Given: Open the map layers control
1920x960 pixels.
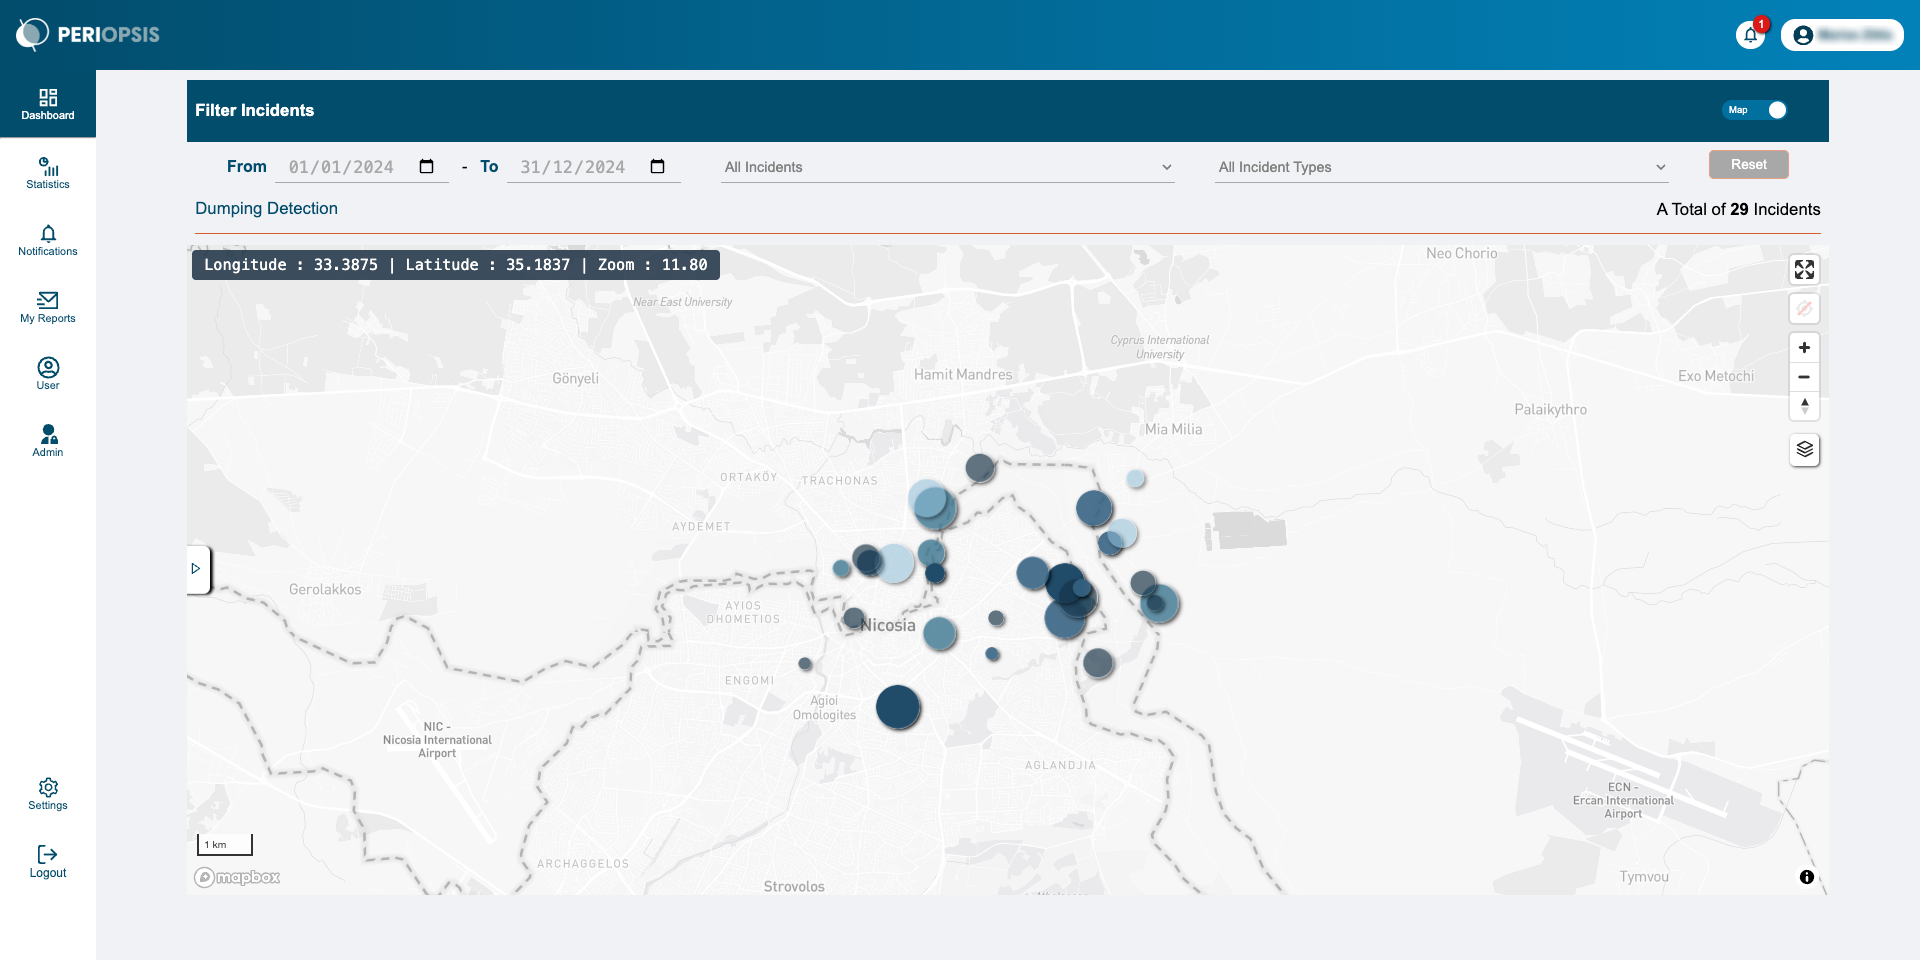Looking at the screenshot, I should pyautogui.click(x=1804, y=450).
